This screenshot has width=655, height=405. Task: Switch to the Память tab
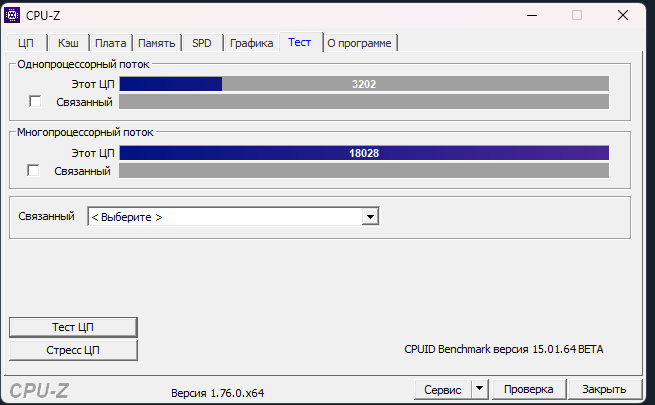[157, 43]
